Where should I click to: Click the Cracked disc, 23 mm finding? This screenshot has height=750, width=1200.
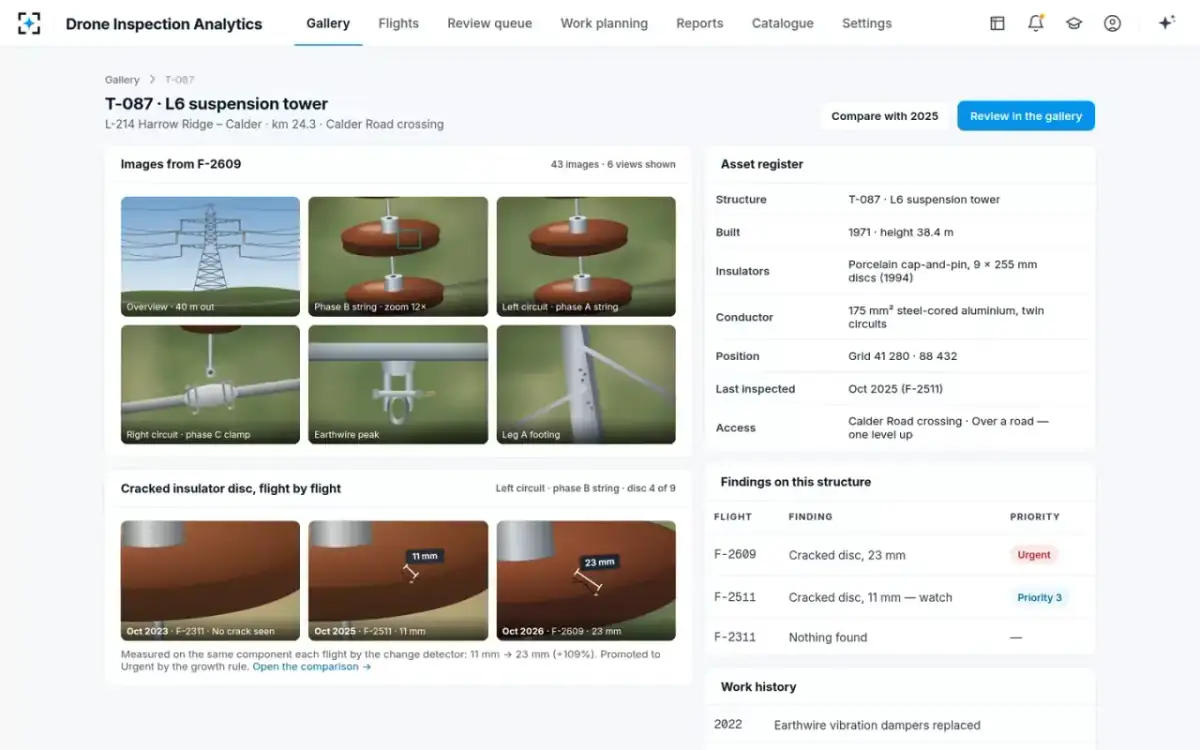847,555
